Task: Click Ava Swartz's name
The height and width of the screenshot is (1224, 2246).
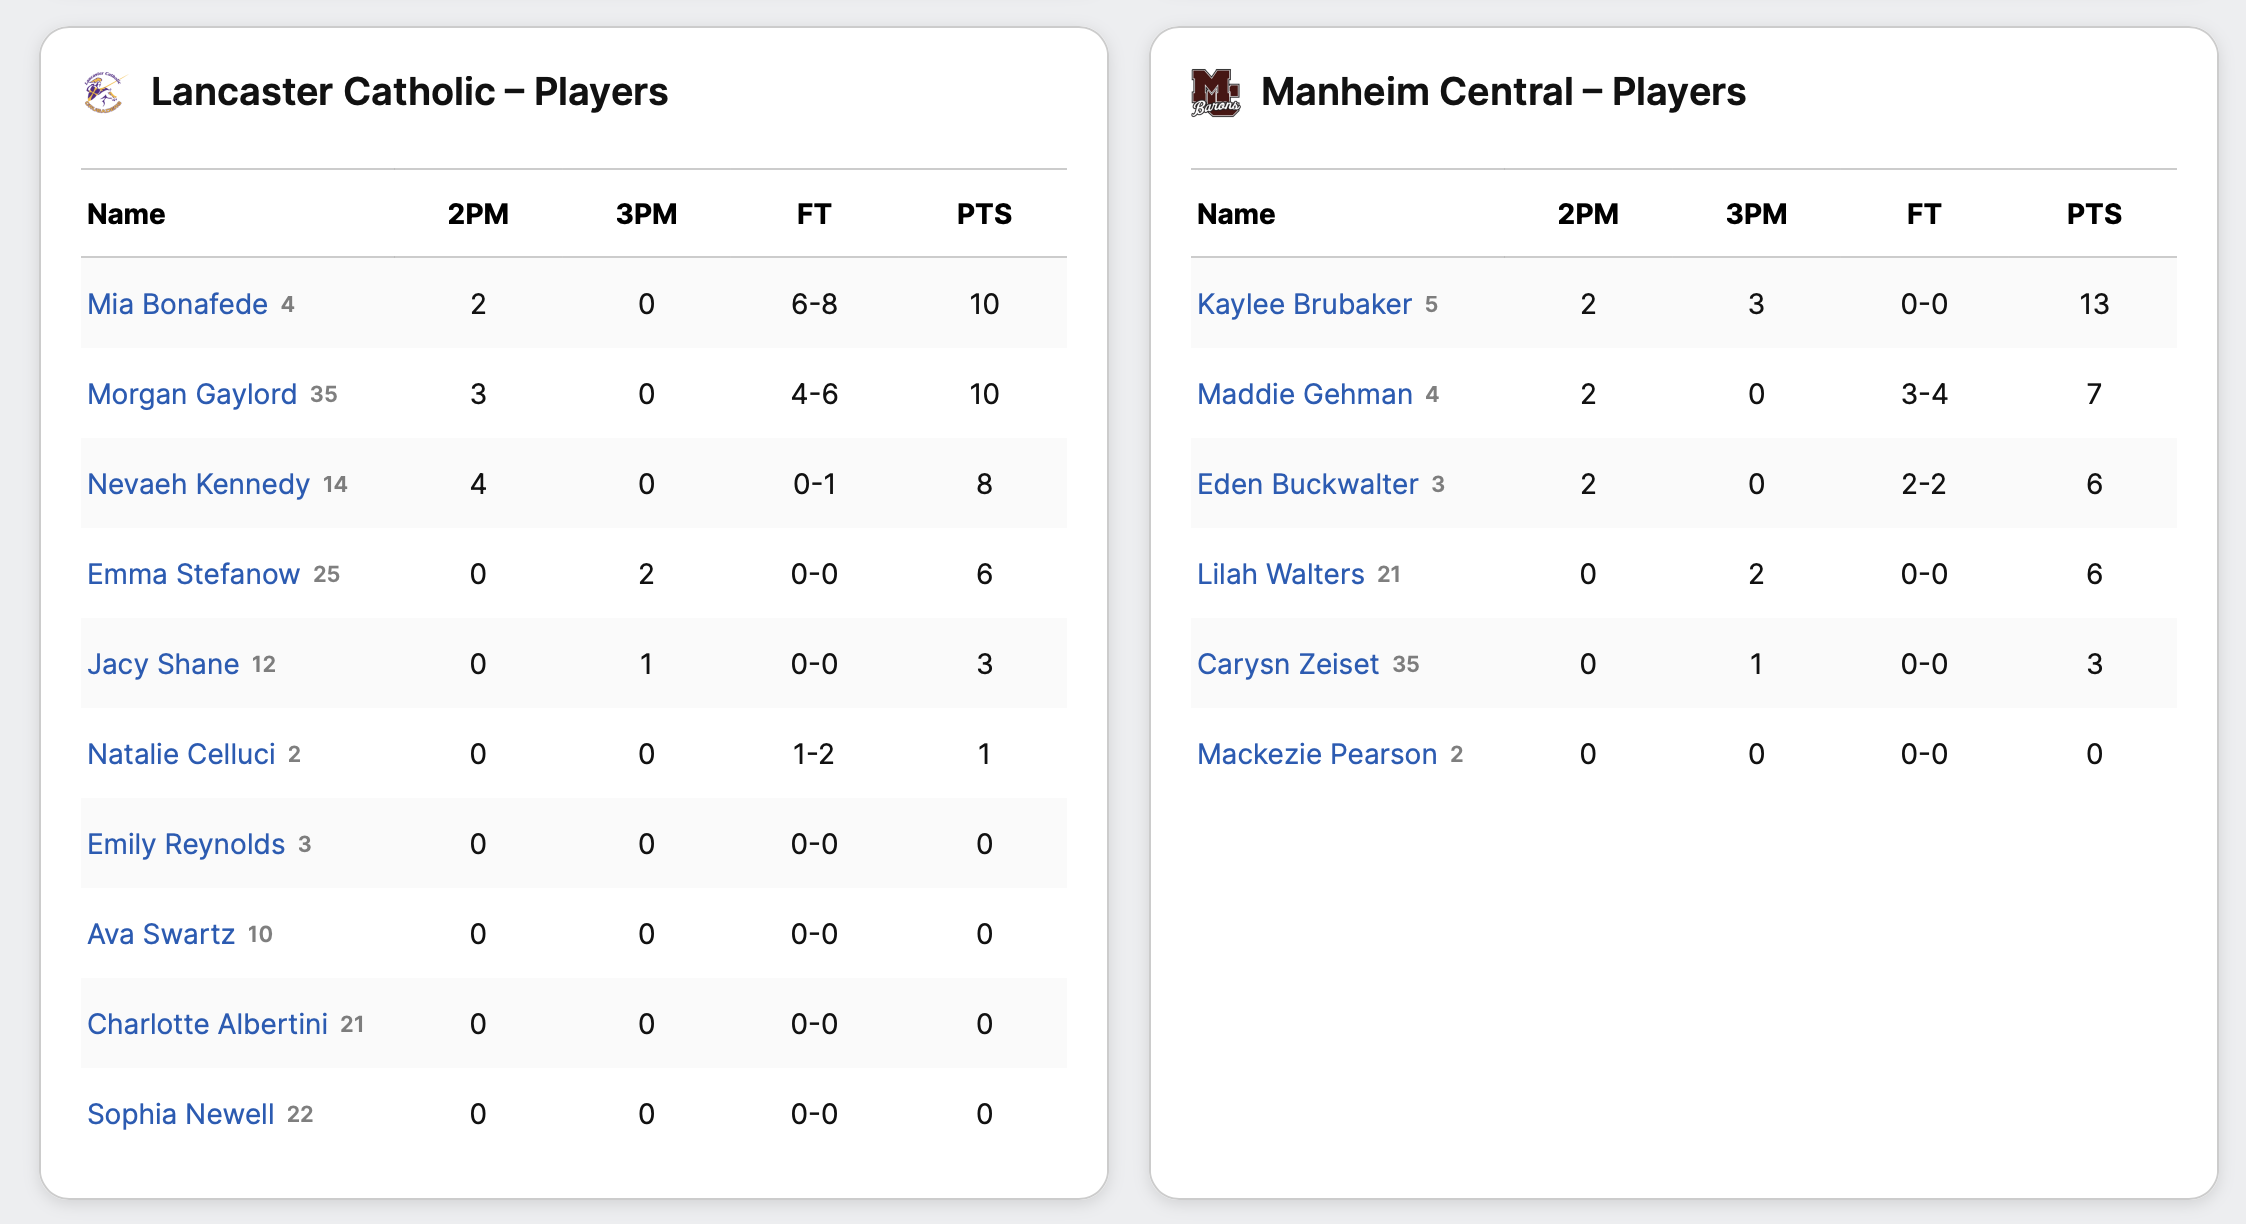Action: coord(161,934)
